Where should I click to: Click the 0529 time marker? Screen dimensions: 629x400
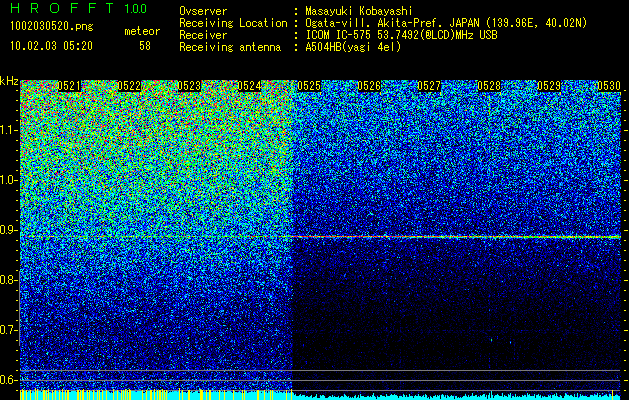(549, 86)
